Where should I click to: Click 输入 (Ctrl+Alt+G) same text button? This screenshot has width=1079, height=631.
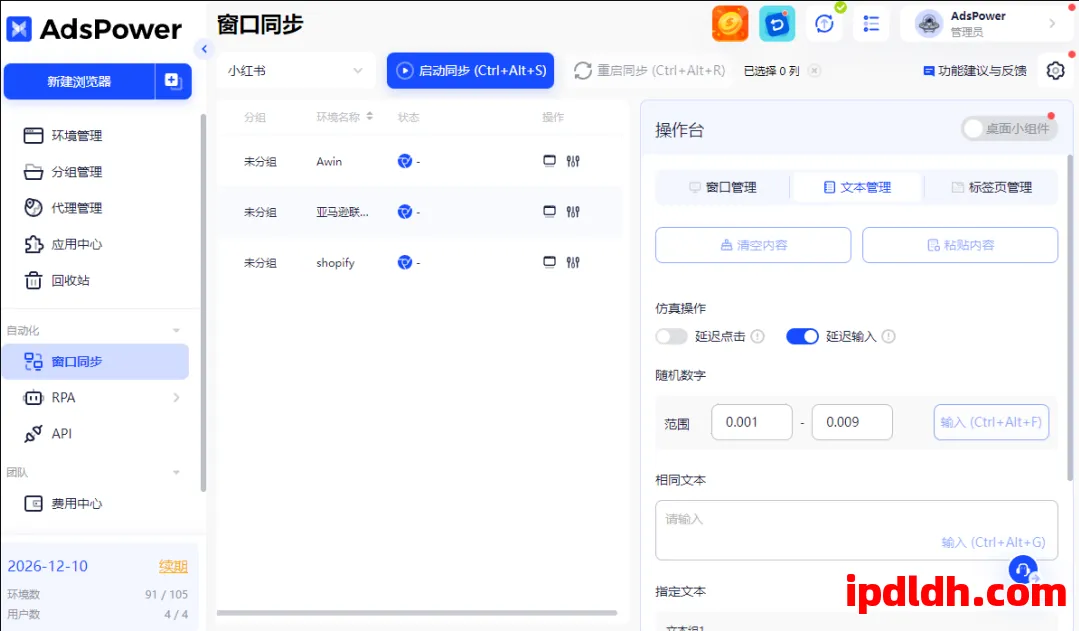993,542
